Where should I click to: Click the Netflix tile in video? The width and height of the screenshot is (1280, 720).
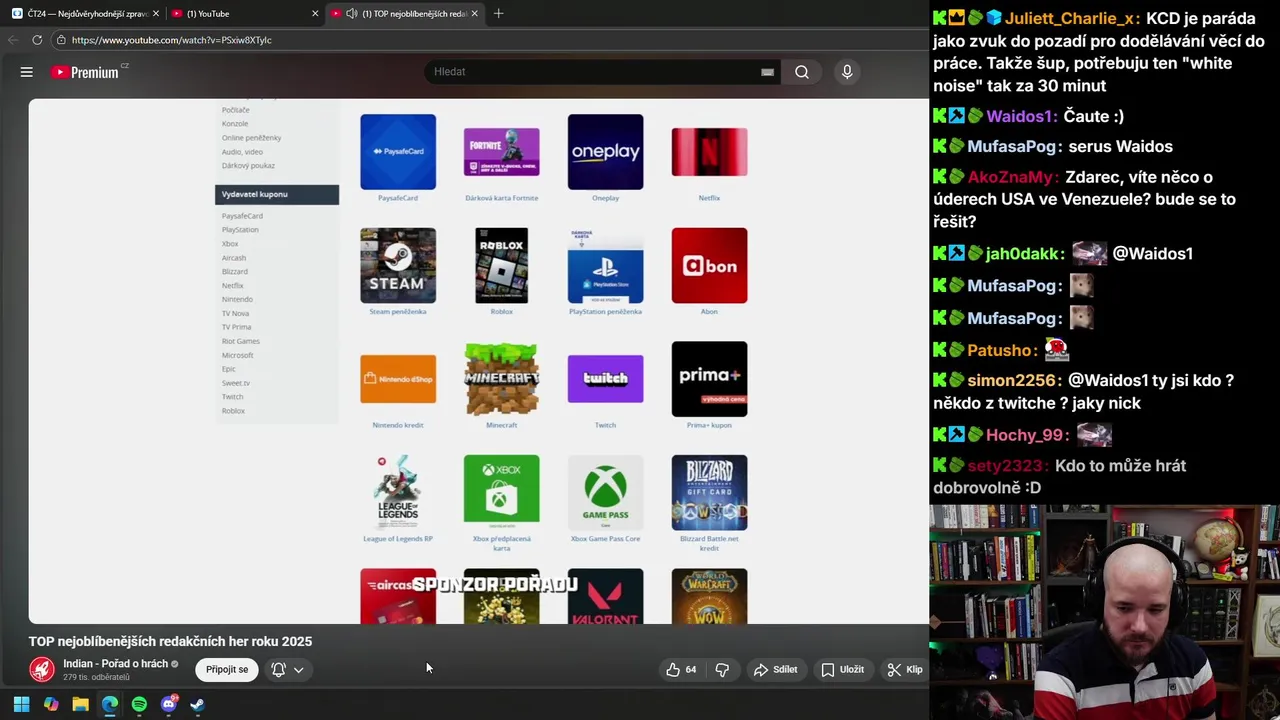(709, 152)
